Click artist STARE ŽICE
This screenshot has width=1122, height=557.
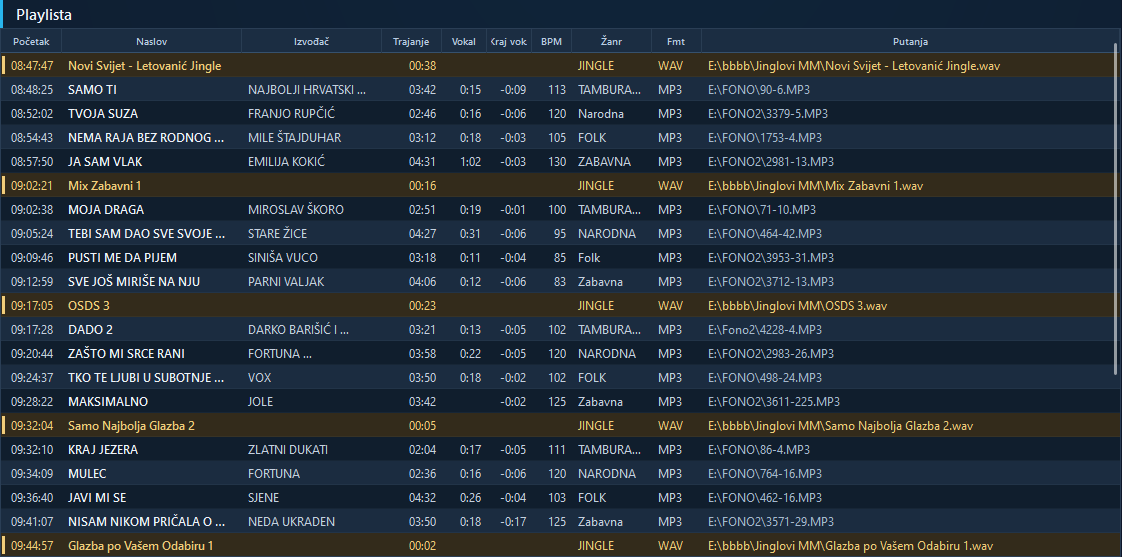pos(278,233)
